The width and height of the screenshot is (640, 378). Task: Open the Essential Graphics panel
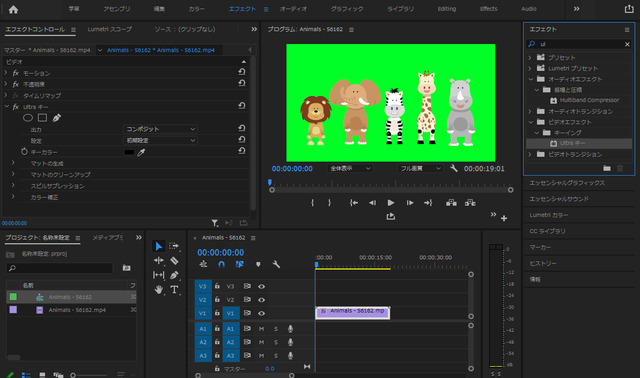click(x=567, y=183)
